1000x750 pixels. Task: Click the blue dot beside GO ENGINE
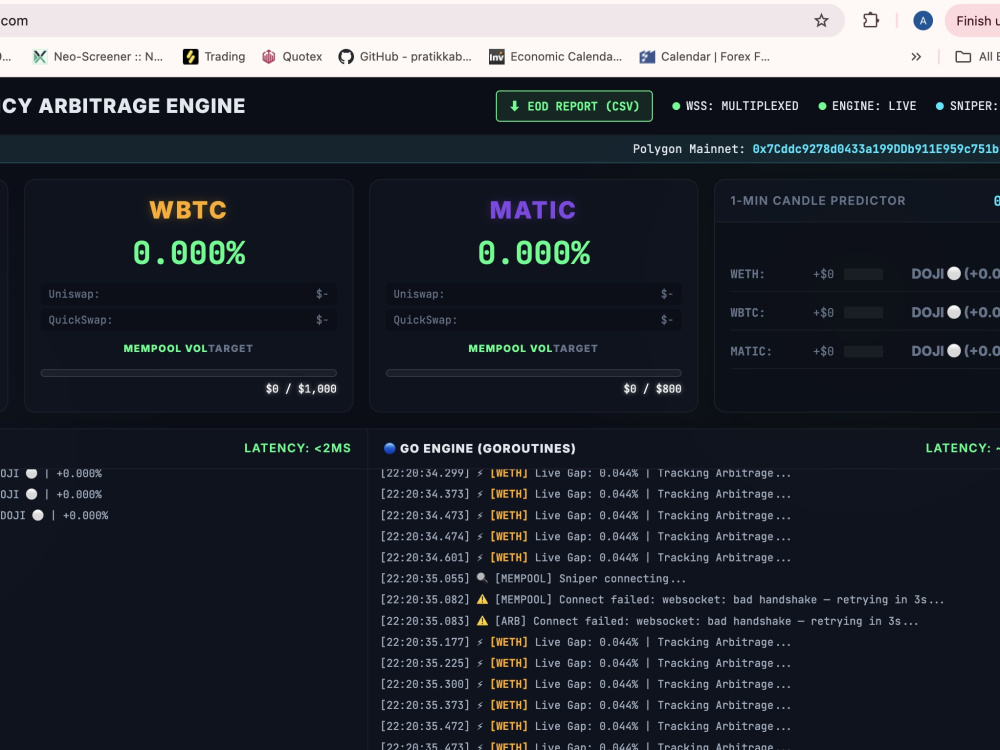(389, 448)
